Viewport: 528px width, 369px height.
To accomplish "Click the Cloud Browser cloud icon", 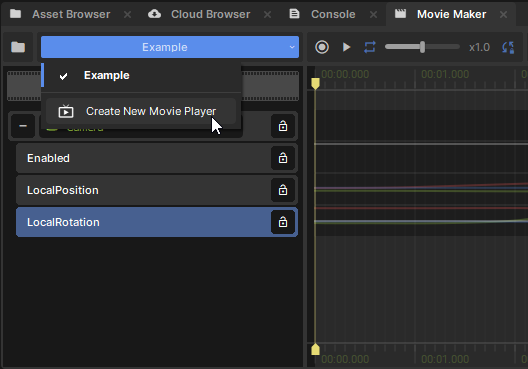I will 155,14.
